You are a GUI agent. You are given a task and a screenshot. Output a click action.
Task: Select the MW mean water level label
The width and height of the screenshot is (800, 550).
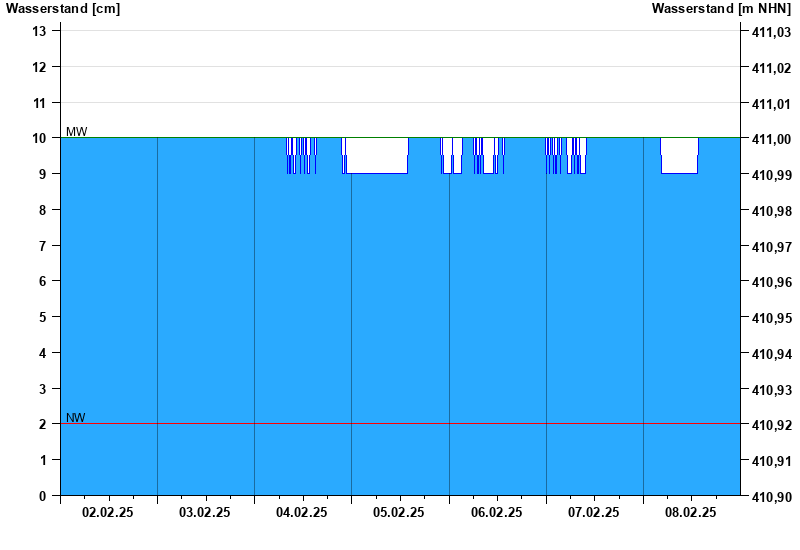click(x=76, y=132)
